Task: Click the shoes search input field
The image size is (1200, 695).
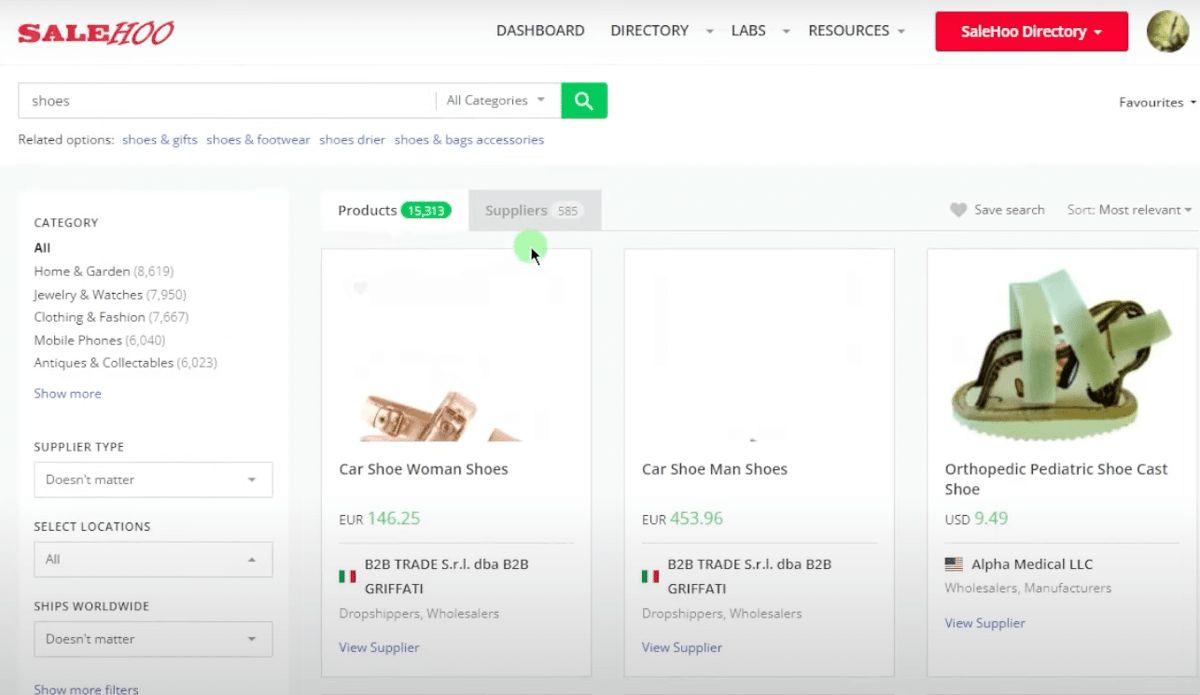Action: (x=226, y=100)
